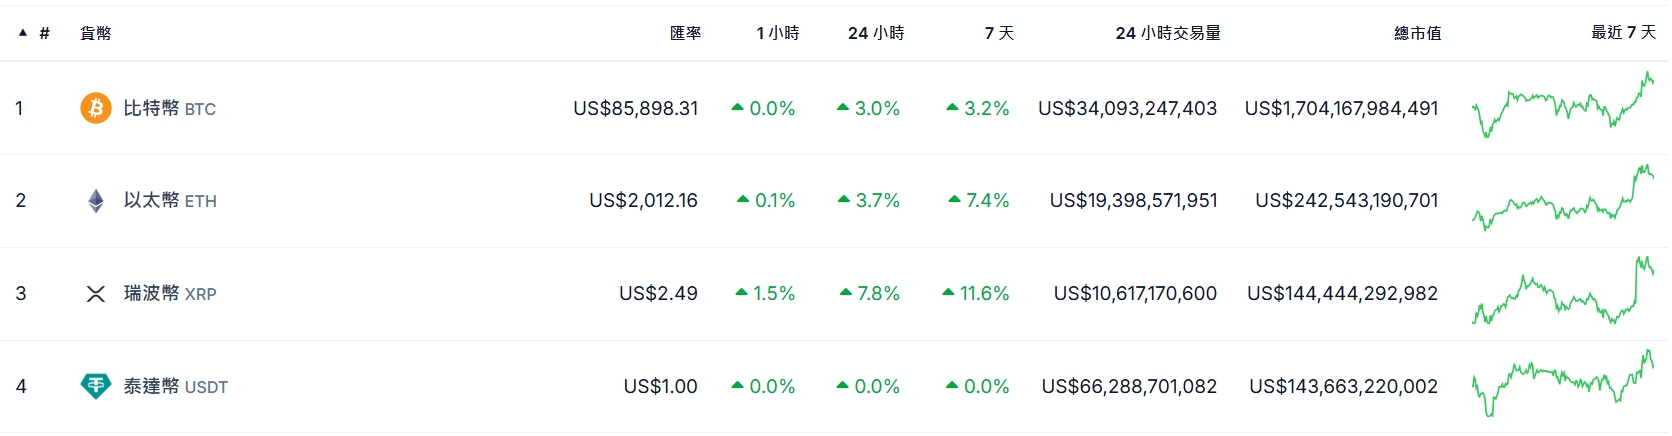View Ethereum 7-day sparkline chart
The width and height of the screenshot is (1672, 436).
pos(1562,199)
